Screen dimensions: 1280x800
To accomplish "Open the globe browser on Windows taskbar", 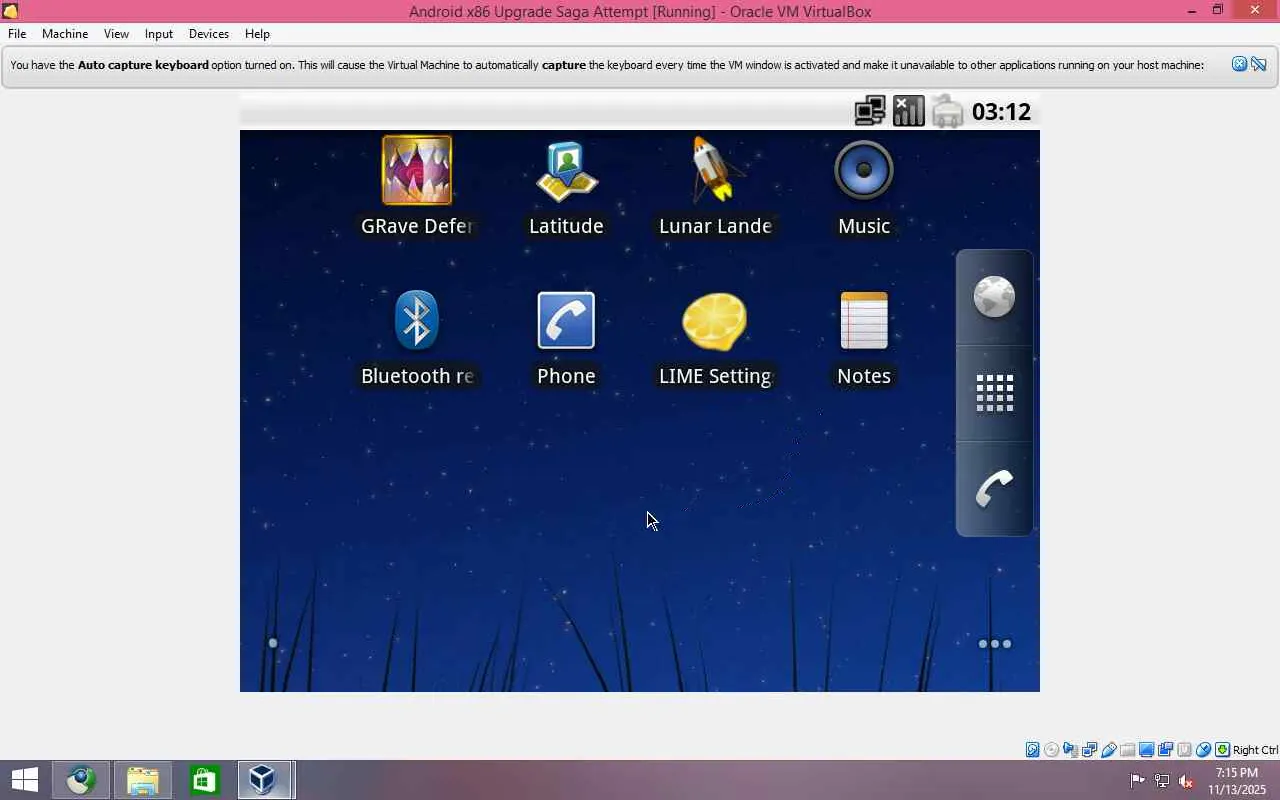I will point(82,780).
